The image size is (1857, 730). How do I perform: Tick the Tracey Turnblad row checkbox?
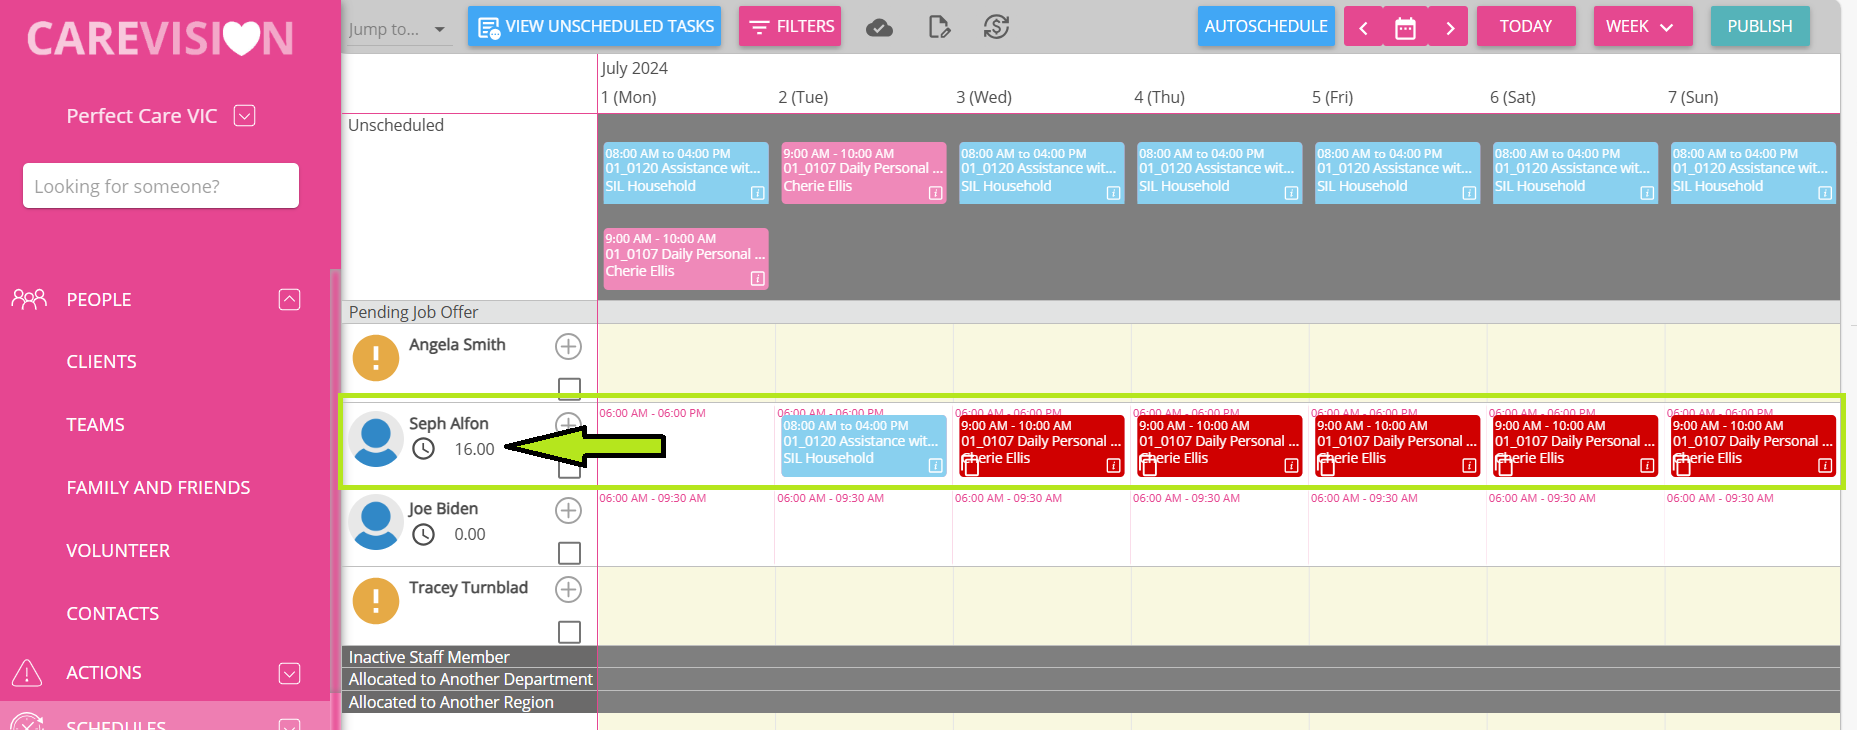[569, 632]
